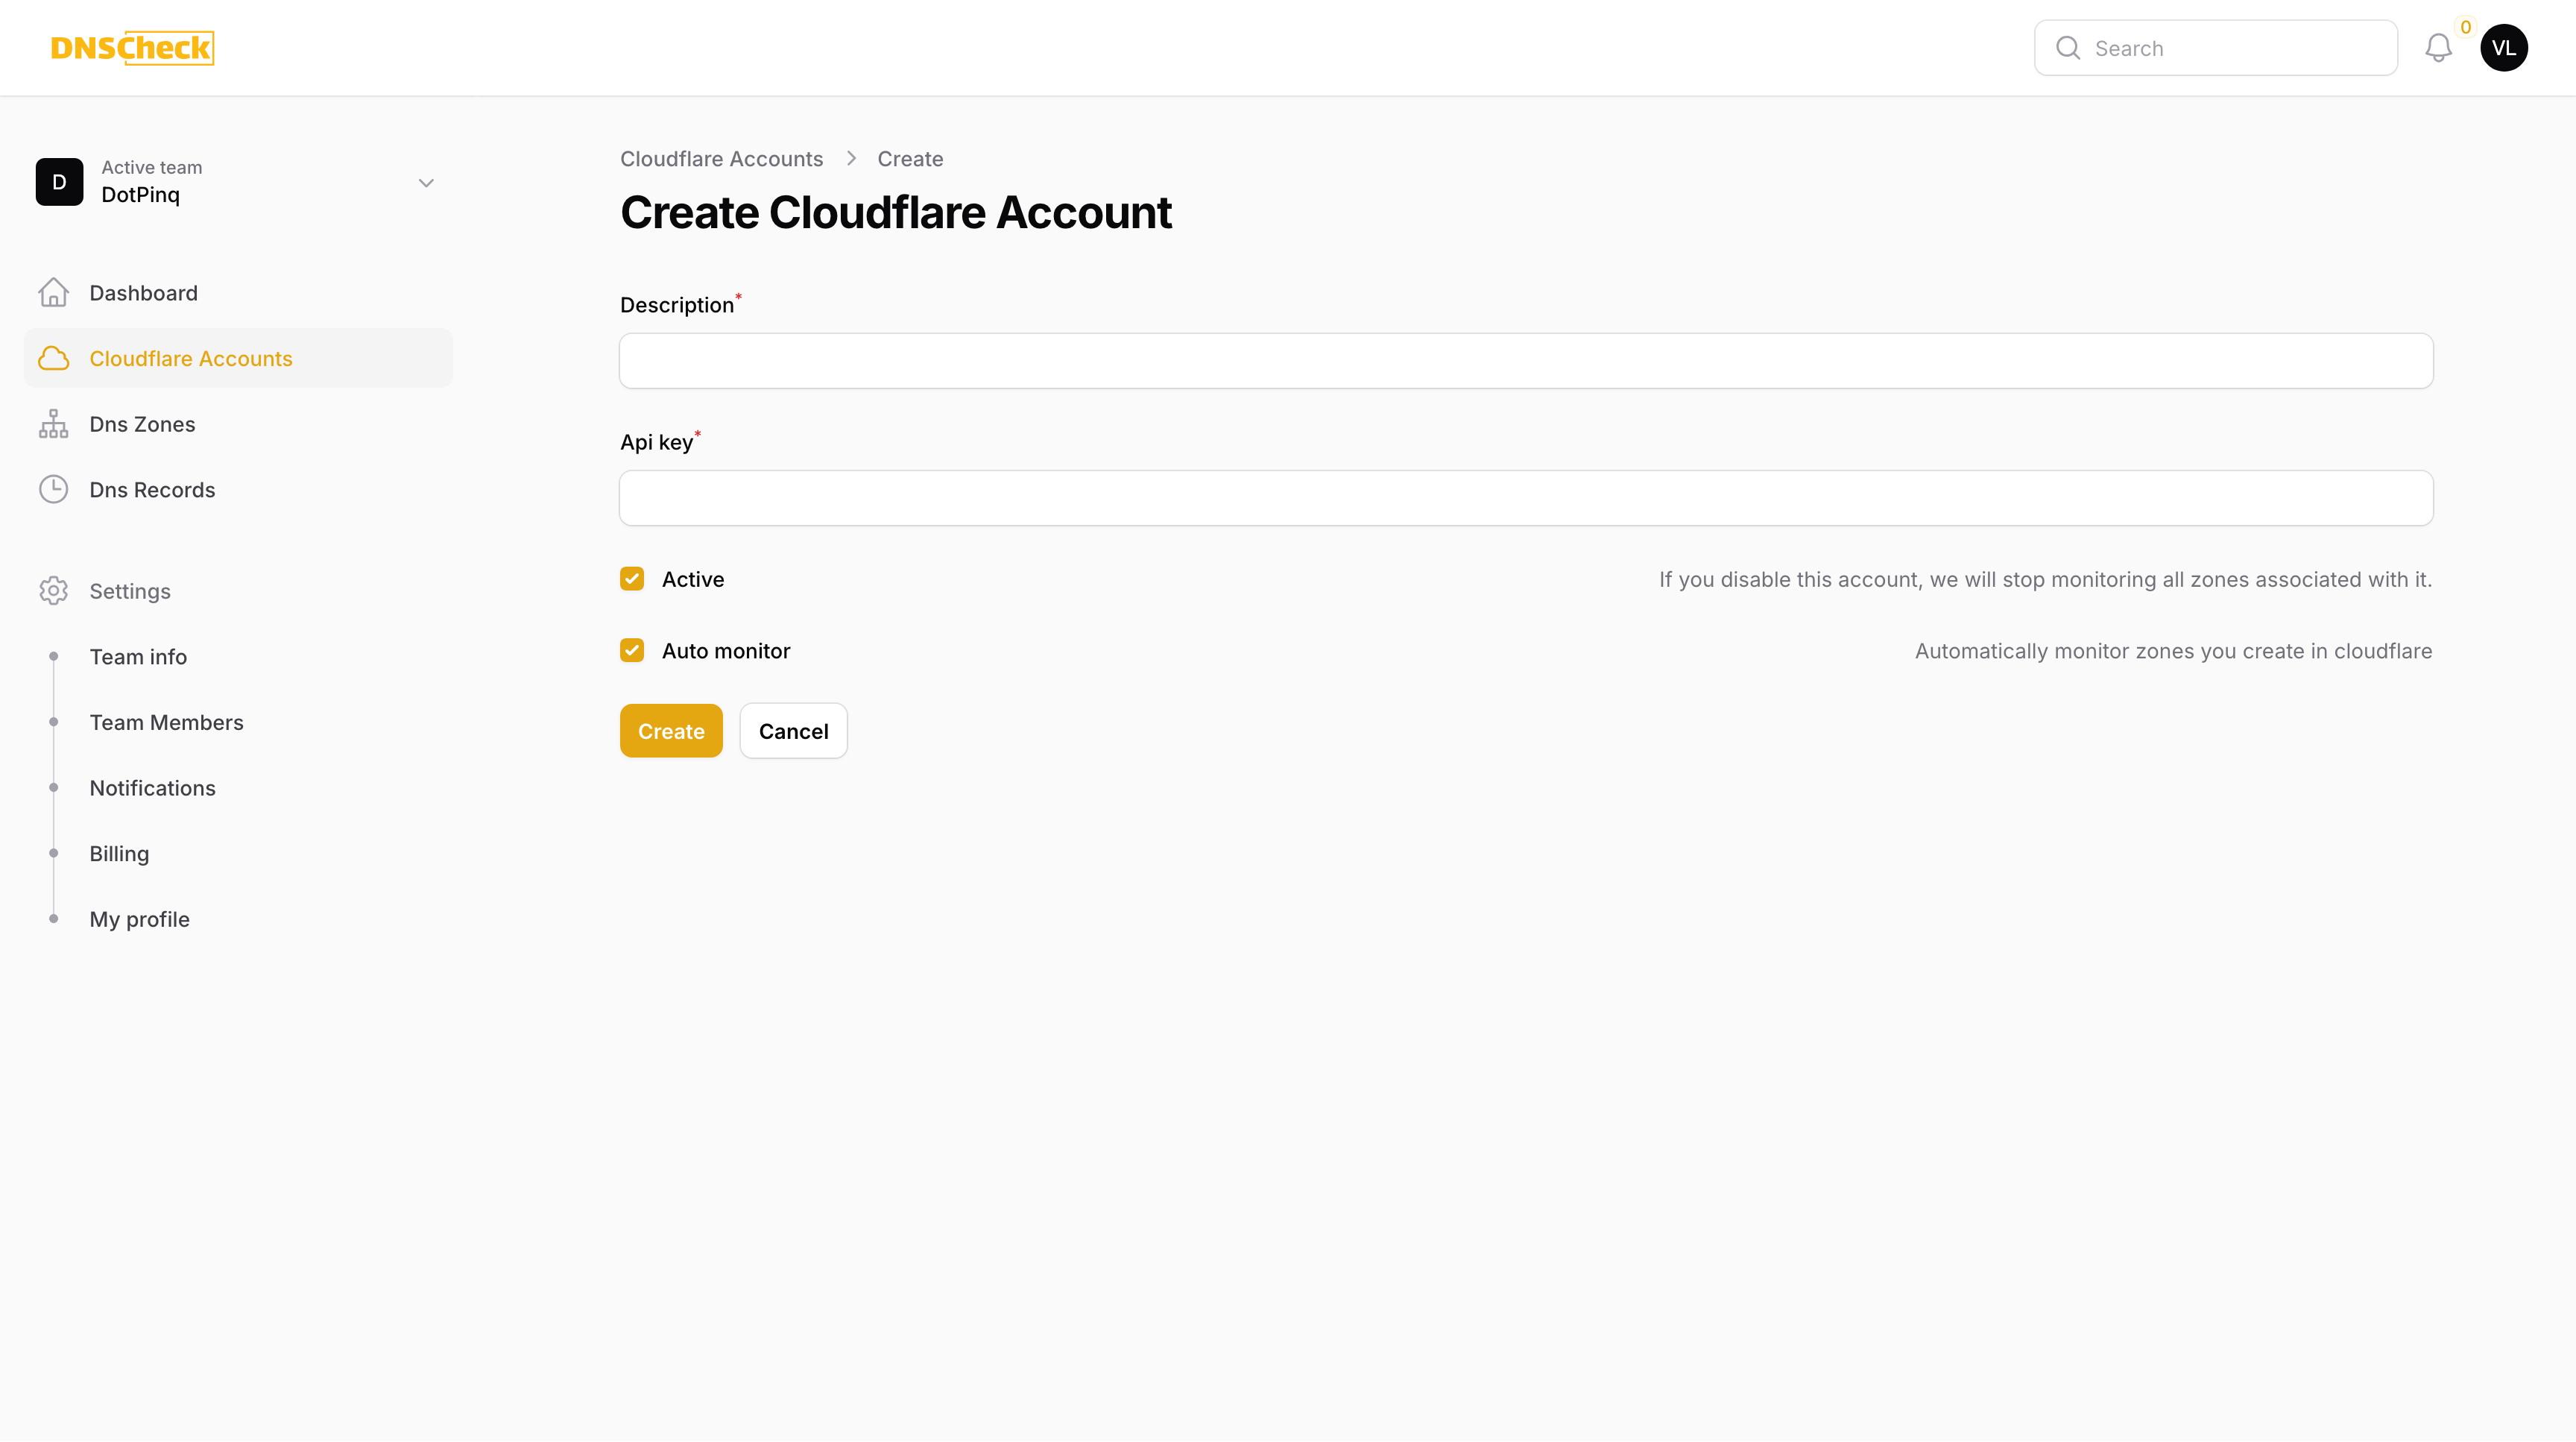Click the Cloudflare Accounts breadcrumb link
2576x1442 pixels.
click(722, 157)
